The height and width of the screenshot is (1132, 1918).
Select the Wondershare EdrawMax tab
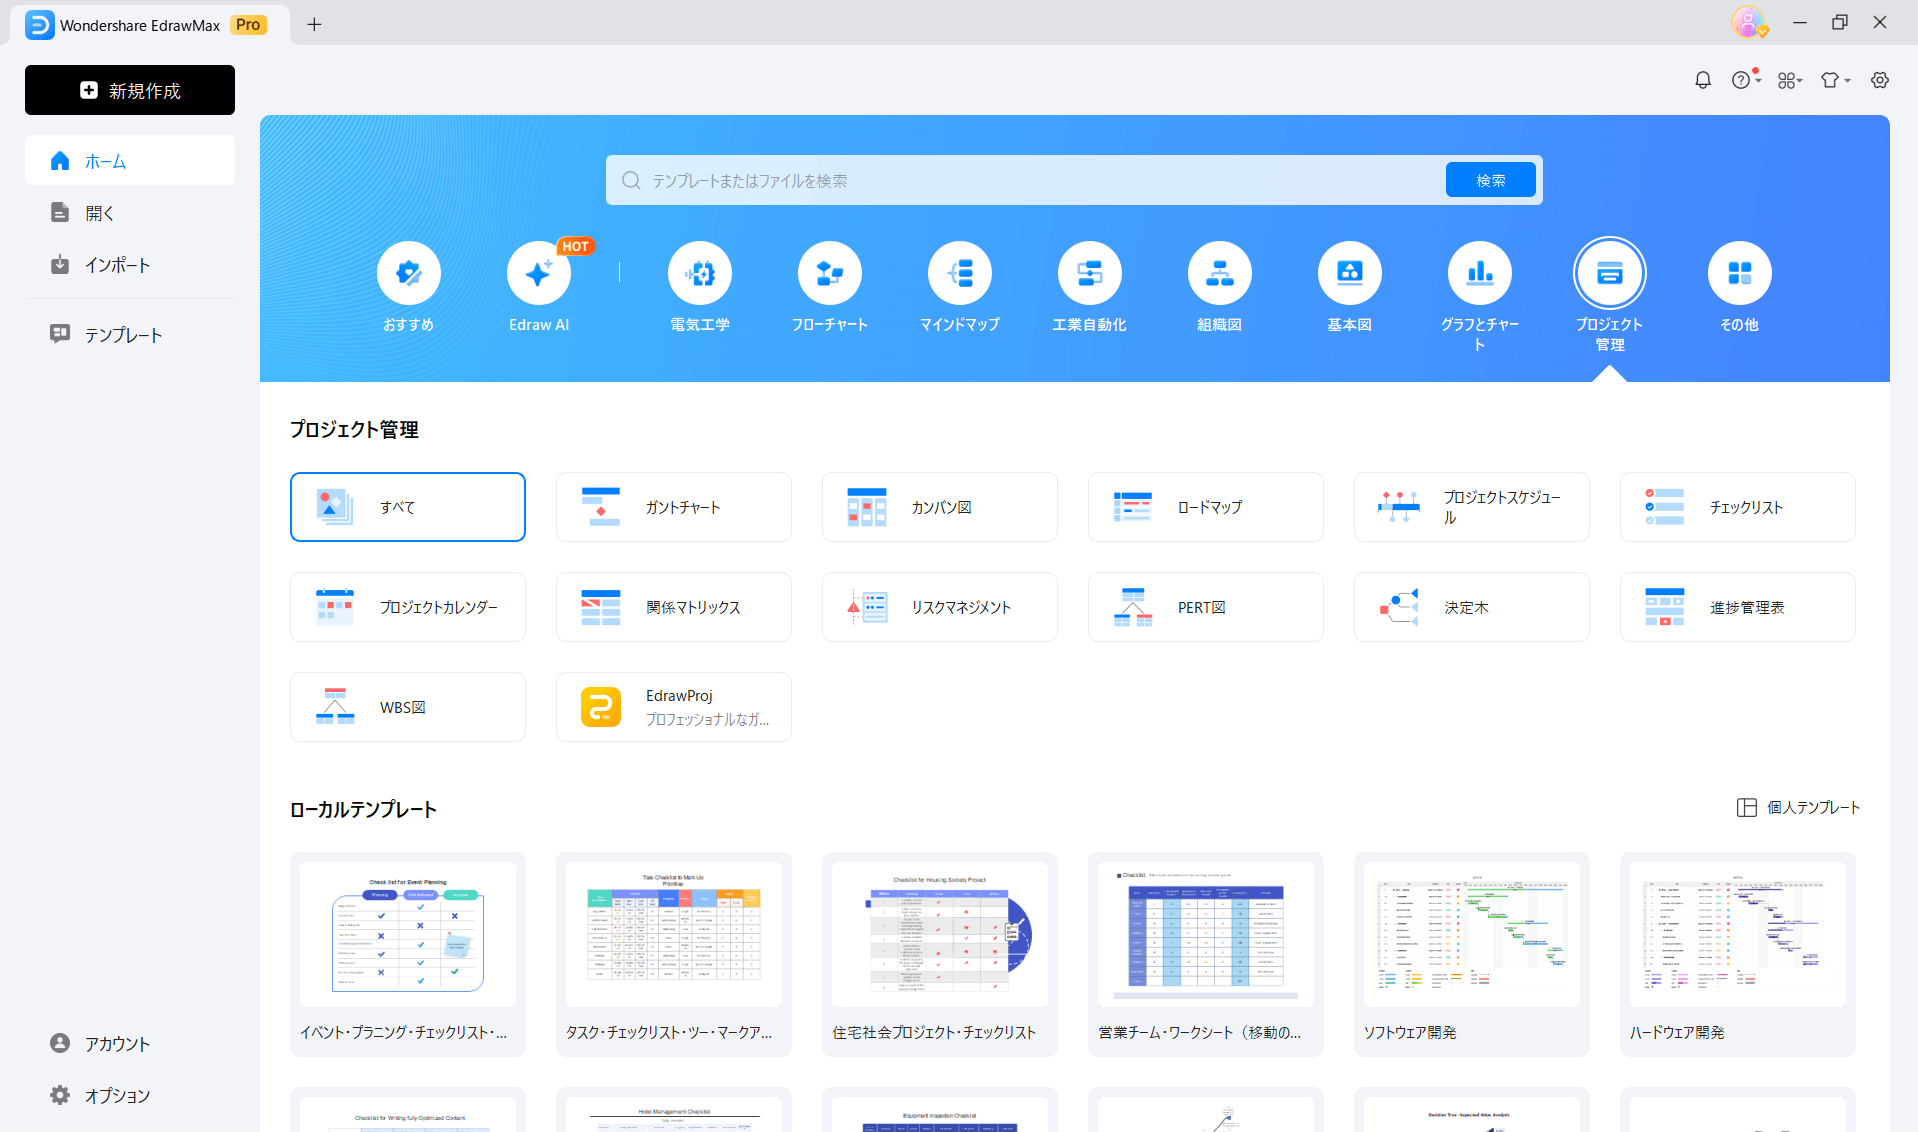coord(150,25)
